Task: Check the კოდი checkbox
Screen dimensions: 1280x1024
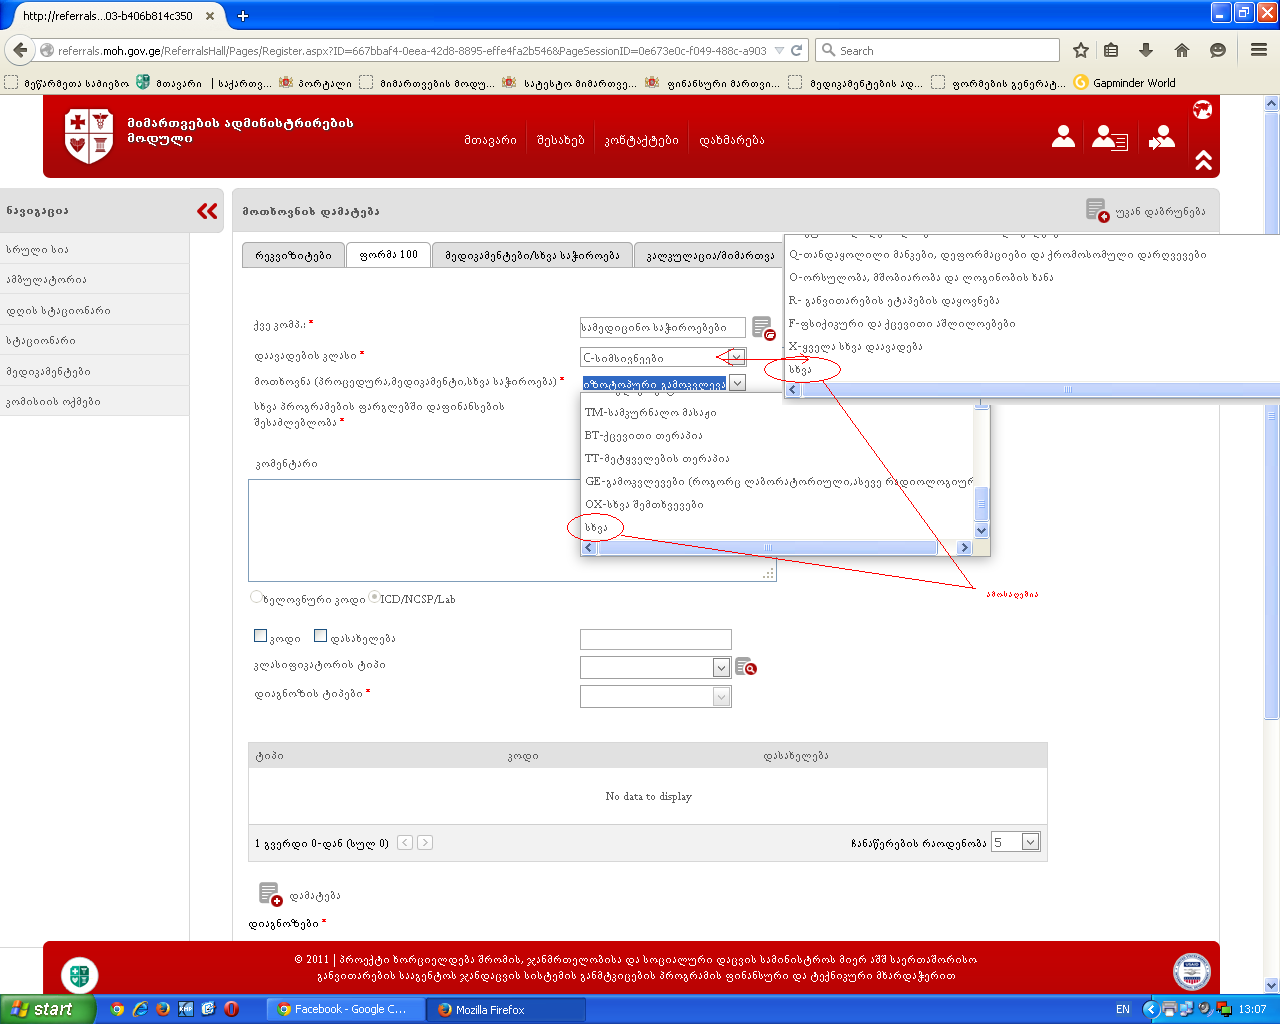Action: click(261, 636)
